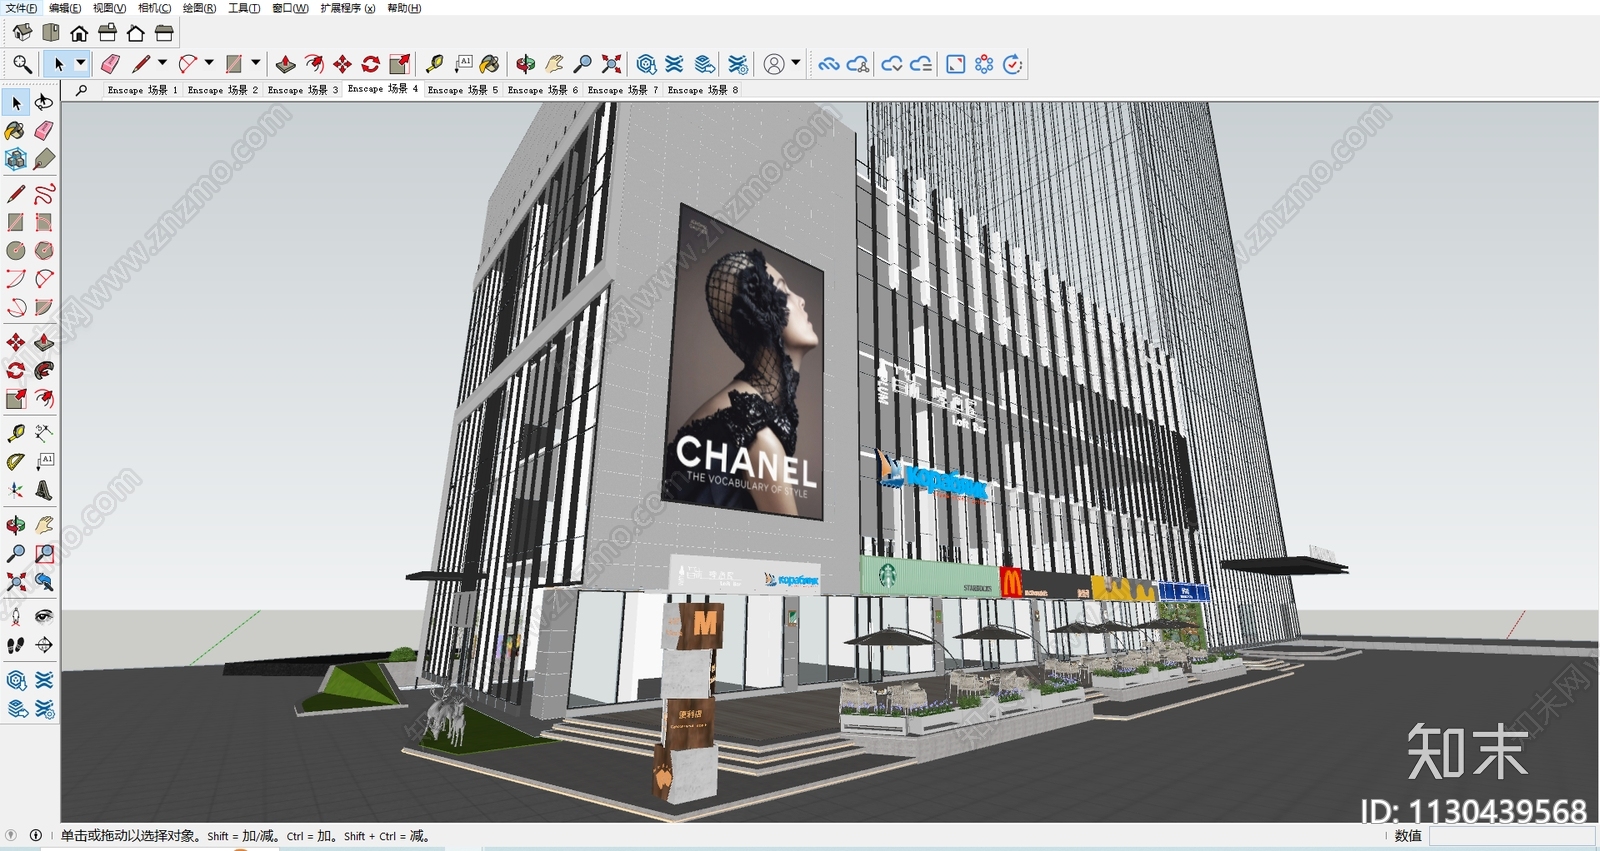
Task: Switch to Enscape 场景 5 tab
Action: click(x=462, y=90)
